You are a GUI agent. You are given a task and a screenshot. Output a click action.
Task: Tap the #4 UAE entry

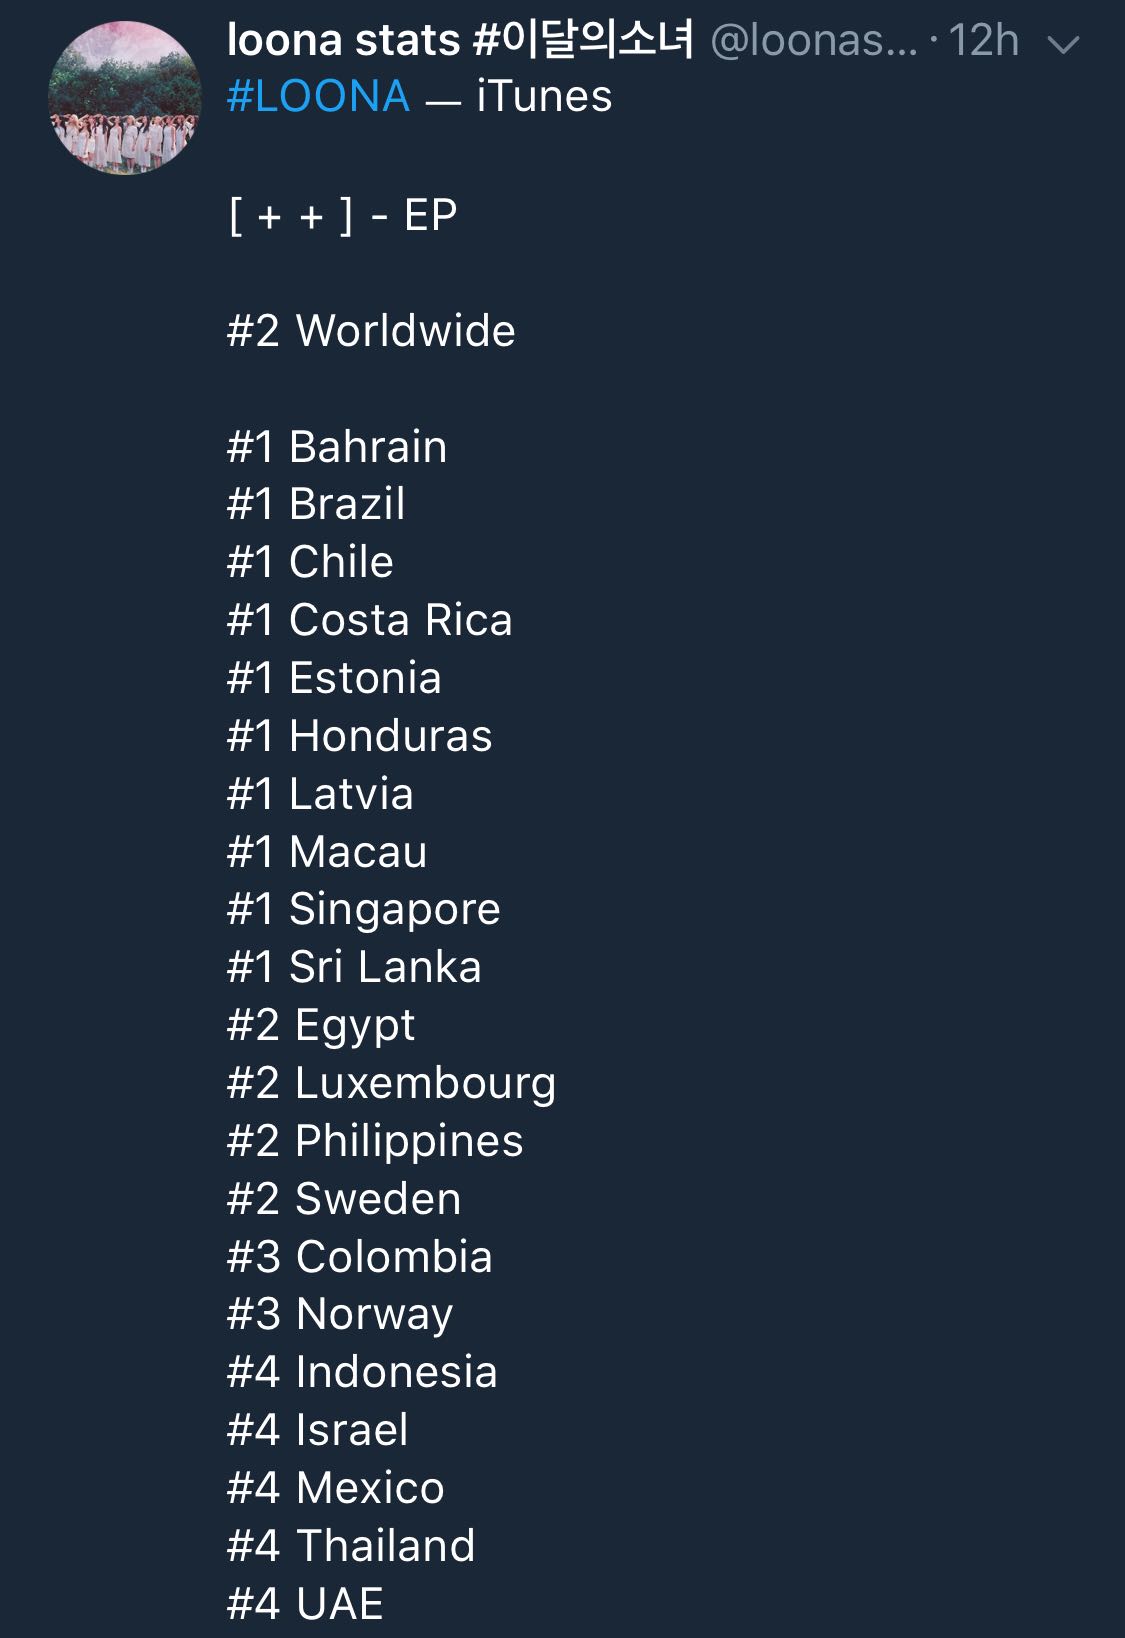click(x=305, y=1604)
